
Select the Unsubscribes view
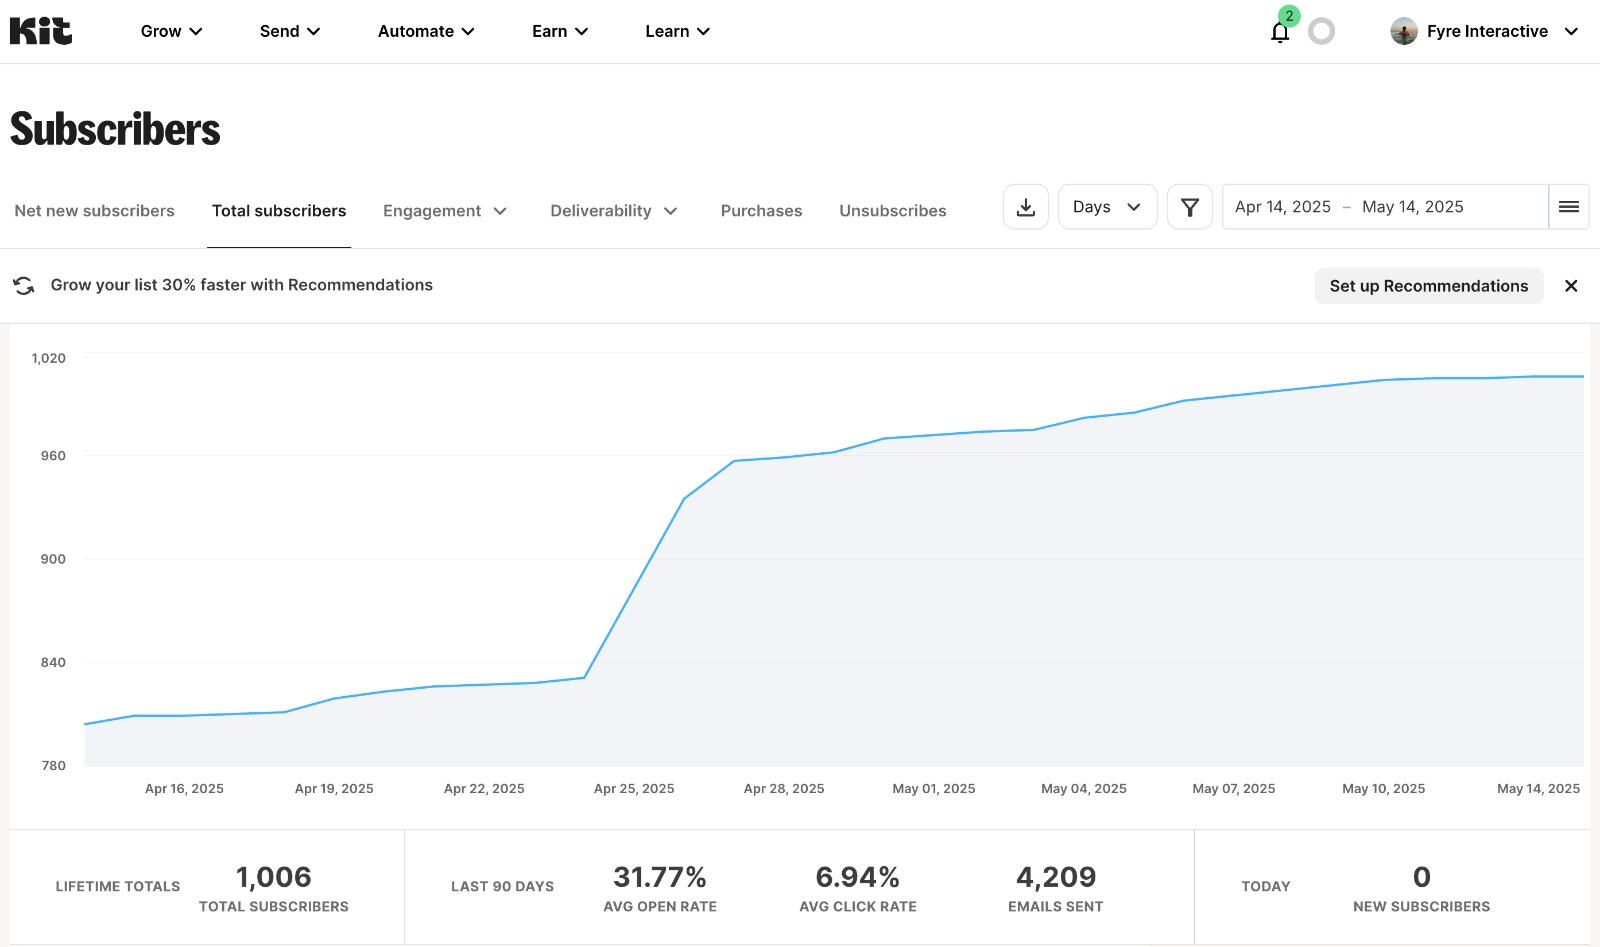pyautogui.click(x=892, y=210)
